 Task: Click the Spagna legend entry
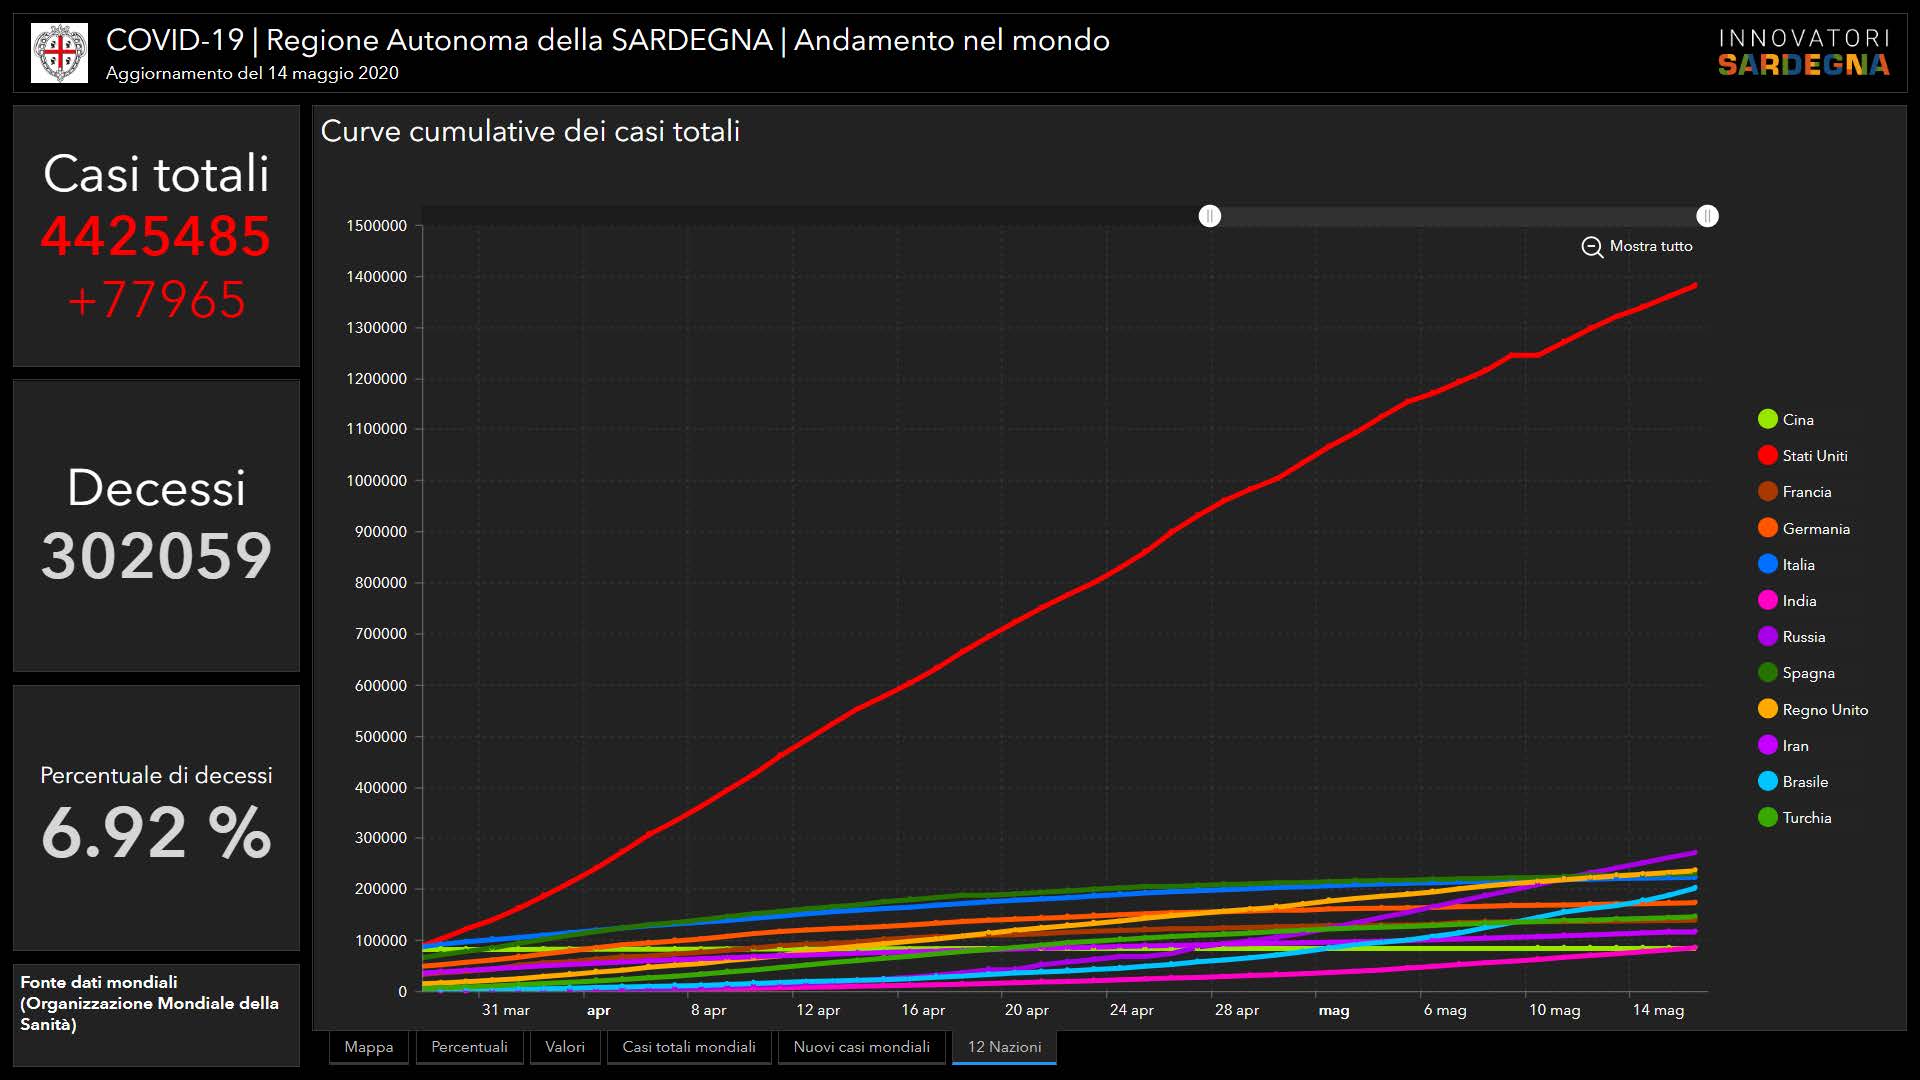coord(1808,673)
